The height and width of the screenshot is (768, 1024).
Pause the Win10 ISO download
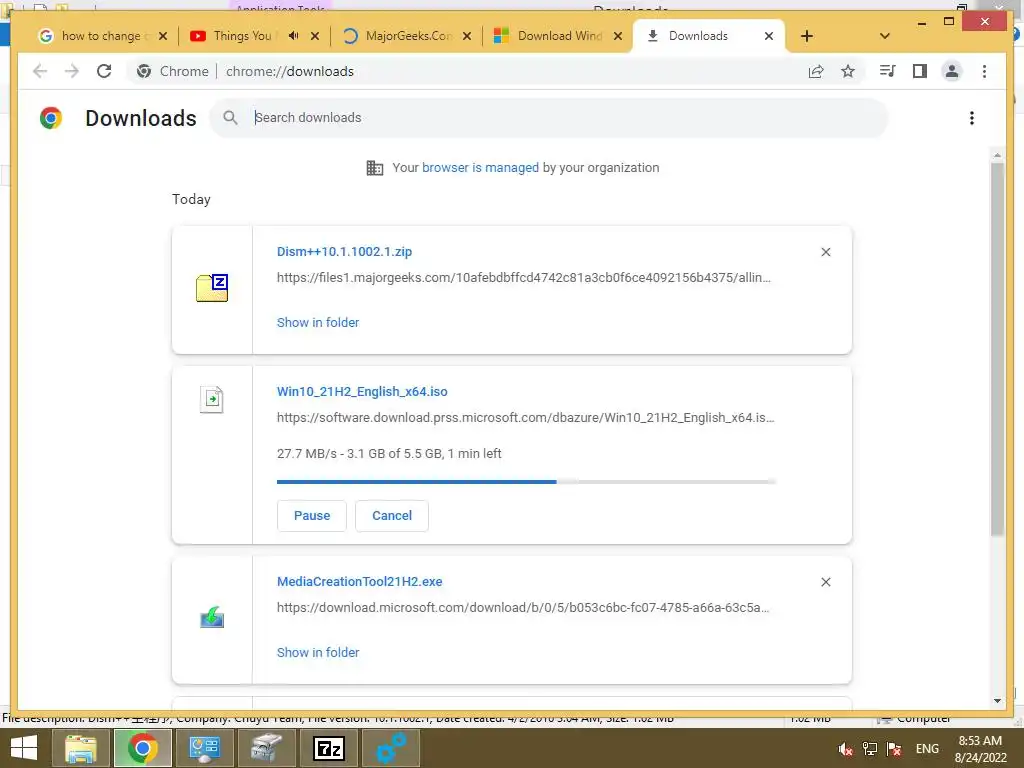312,516
